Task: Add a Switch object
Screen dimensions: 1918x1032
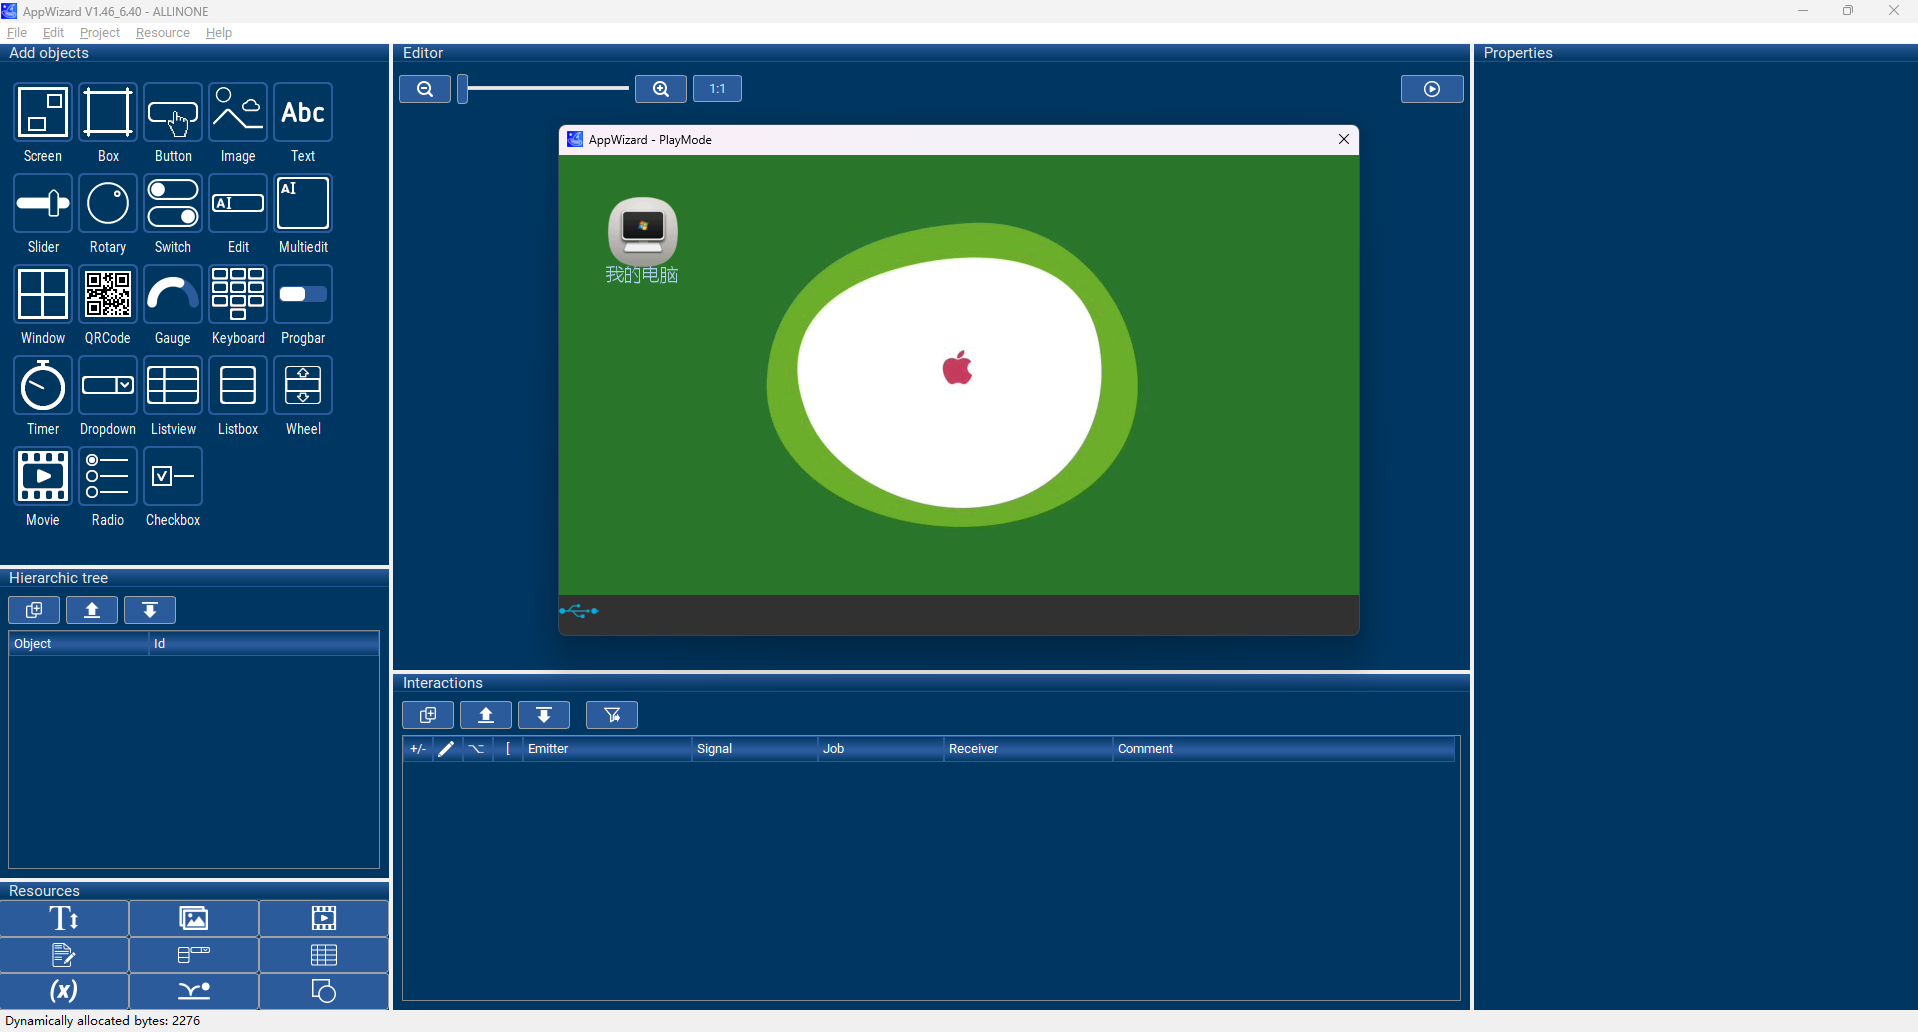Action: coord(173,203)
